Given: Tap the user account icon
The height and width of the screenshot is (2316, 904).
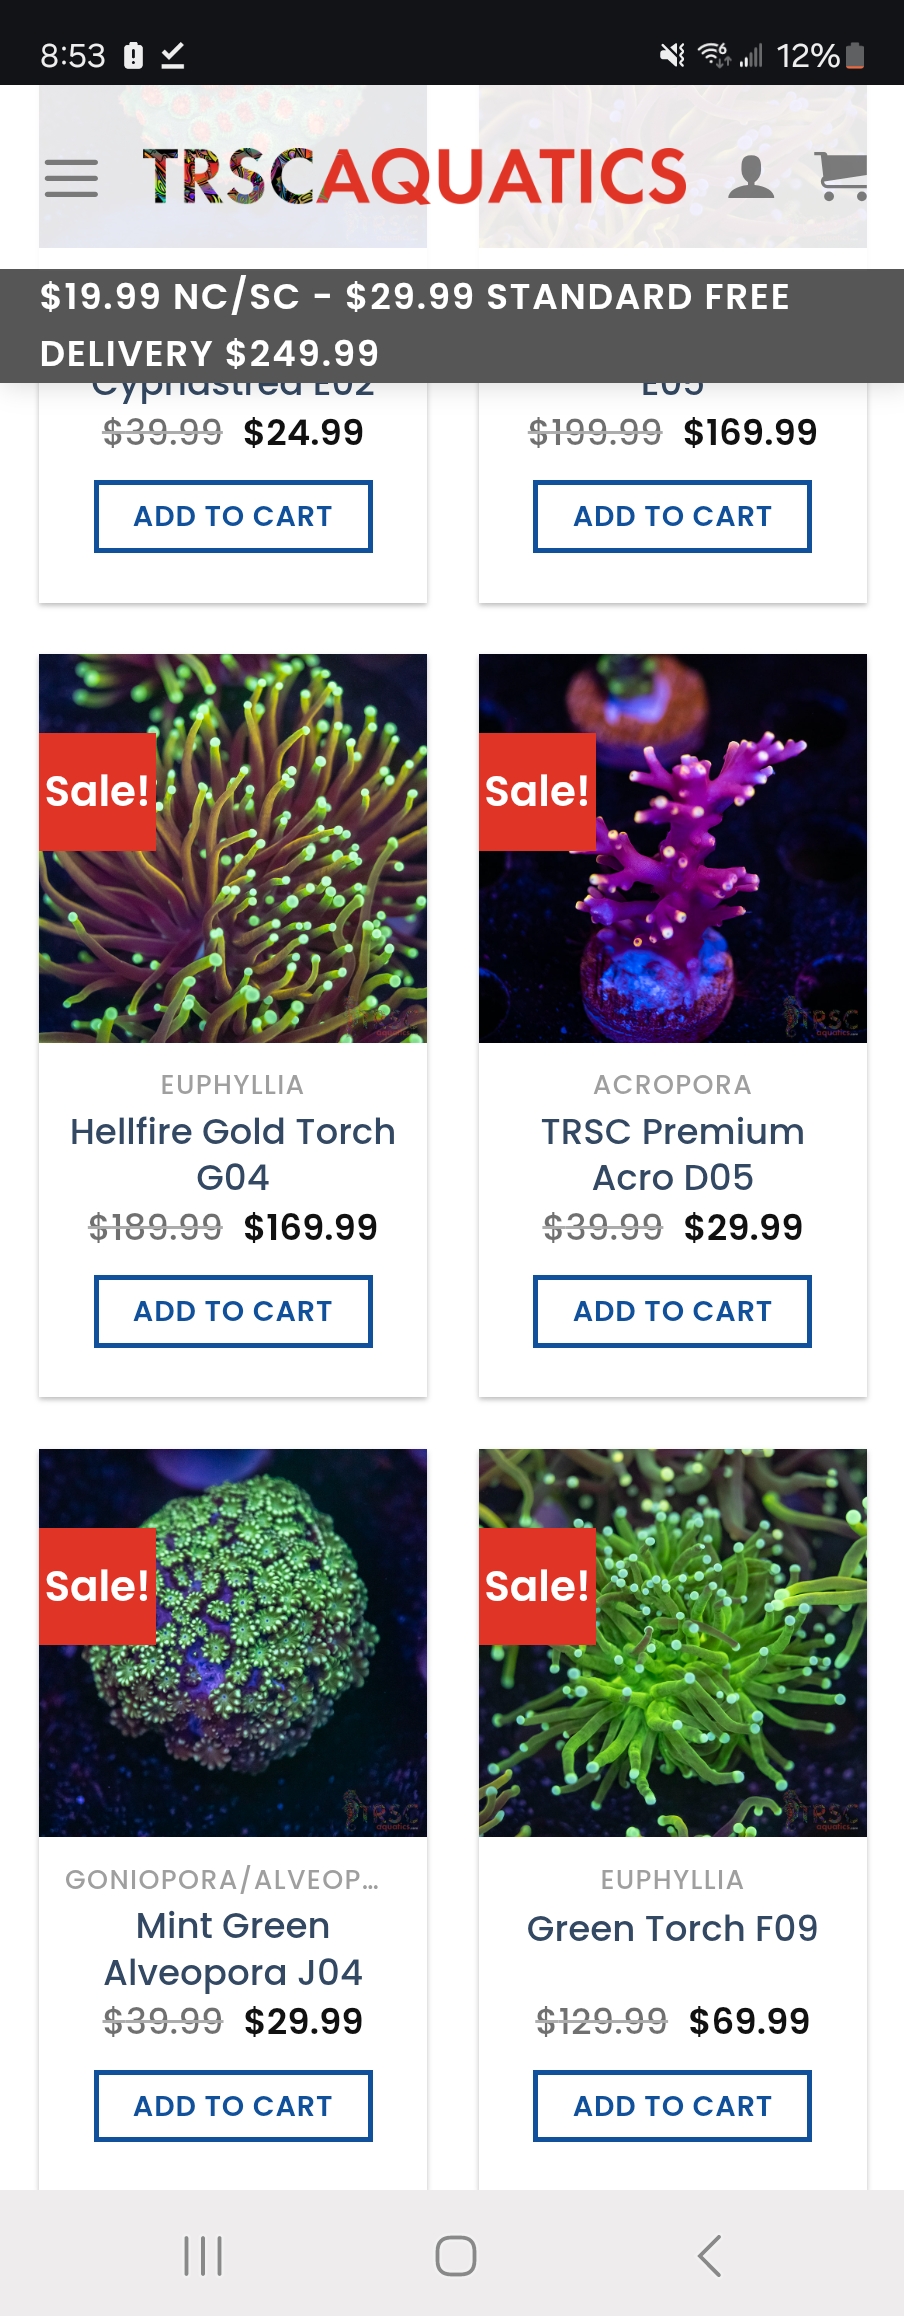Looking at the screenshot, I should coord(750,177).
